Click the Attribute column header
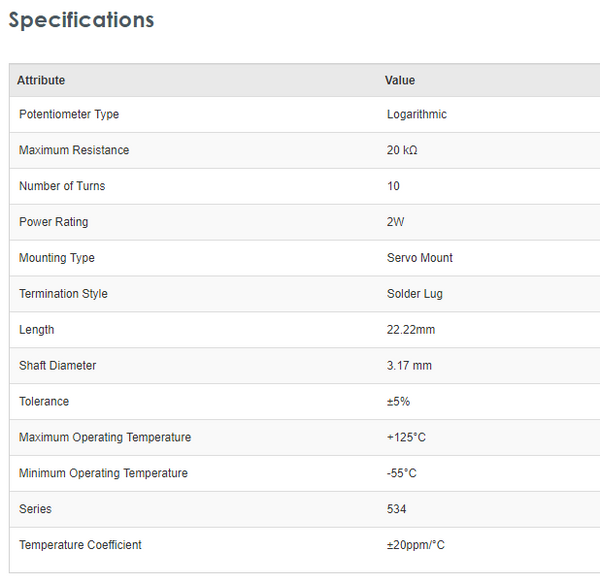 point(41,80)
